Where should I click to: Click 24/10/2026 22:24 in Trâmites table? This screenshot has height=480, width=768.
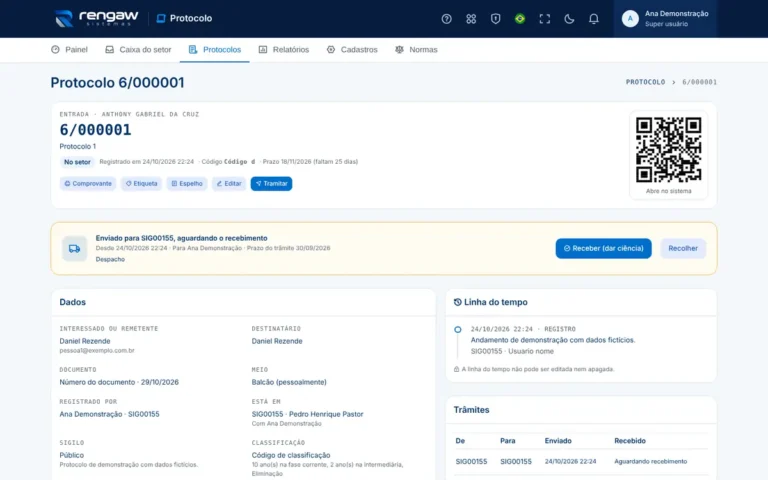(571, 461)
